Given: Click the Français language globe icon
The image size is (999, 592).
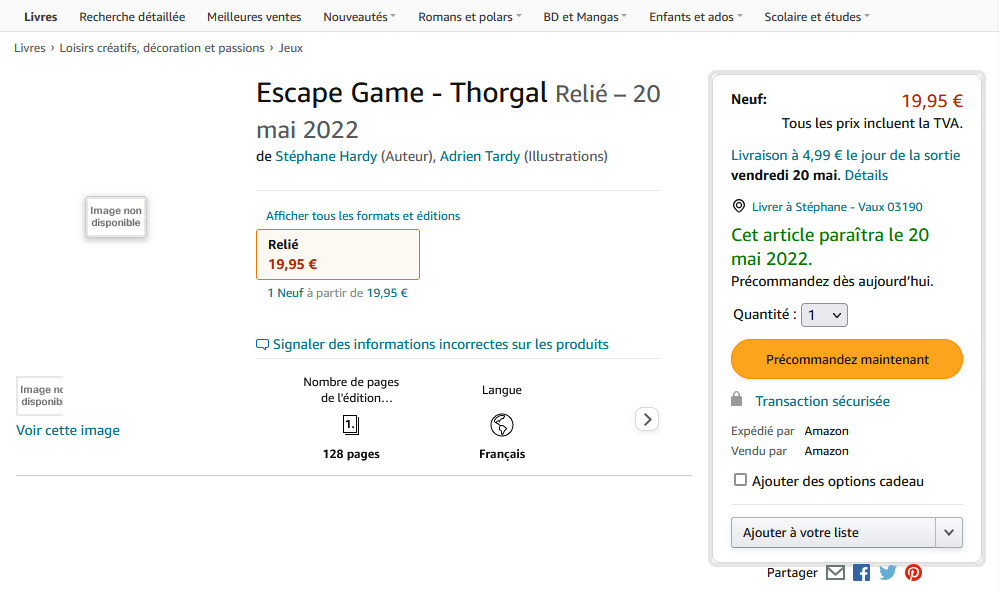Looking at the screenshot, I should pos(502,425).
